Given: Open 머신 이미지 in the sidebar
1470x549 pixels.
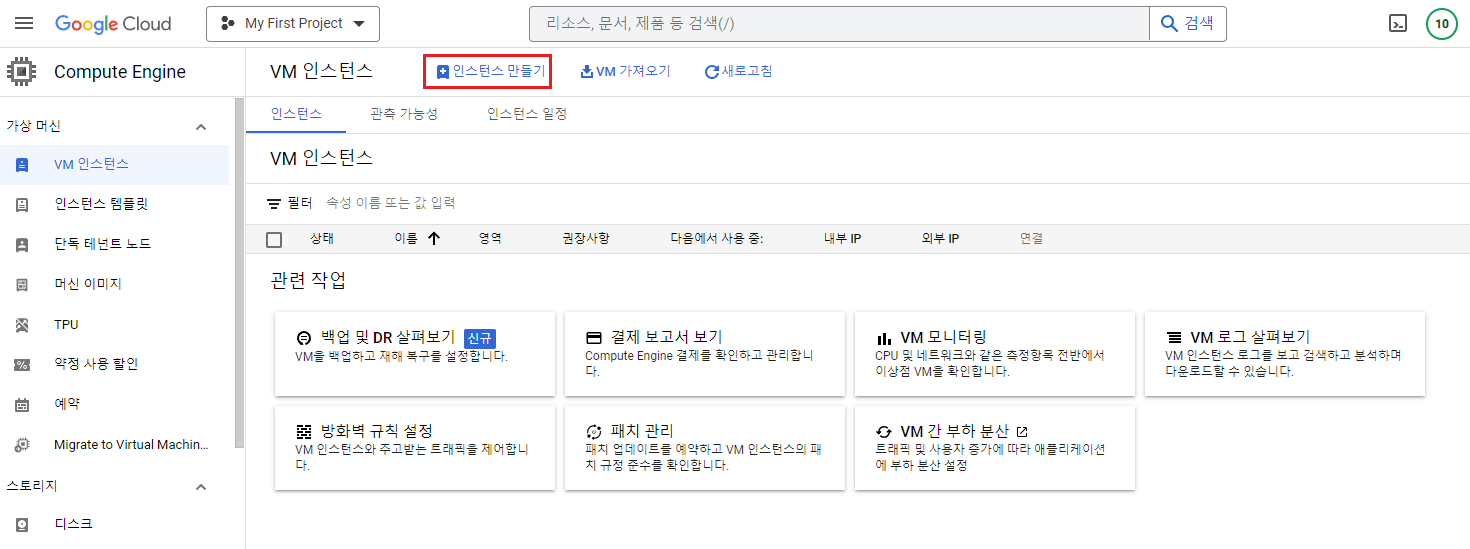Looking at the screenshot, I should [x=114, y=284].
